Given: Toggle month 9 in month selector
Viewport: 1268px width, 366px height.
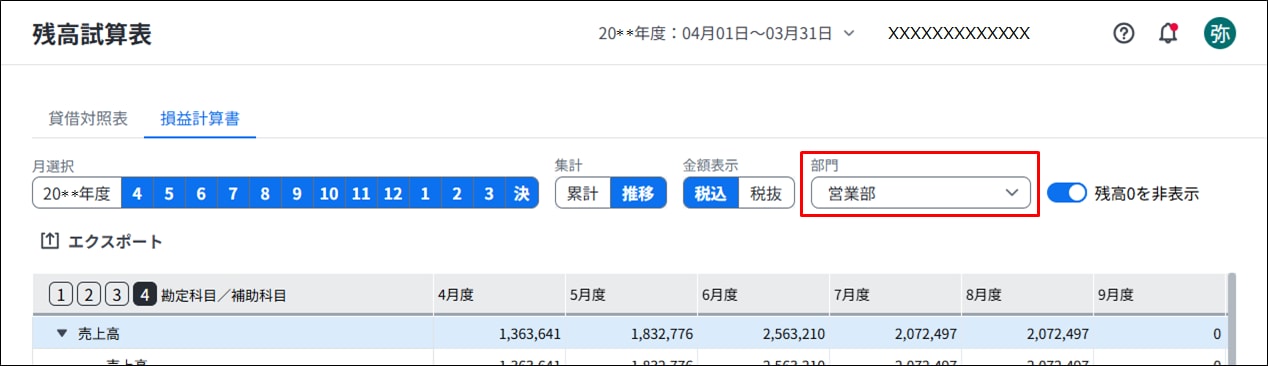Looking at the screenshot, I should pyautogui.click(x=297, y=193).
